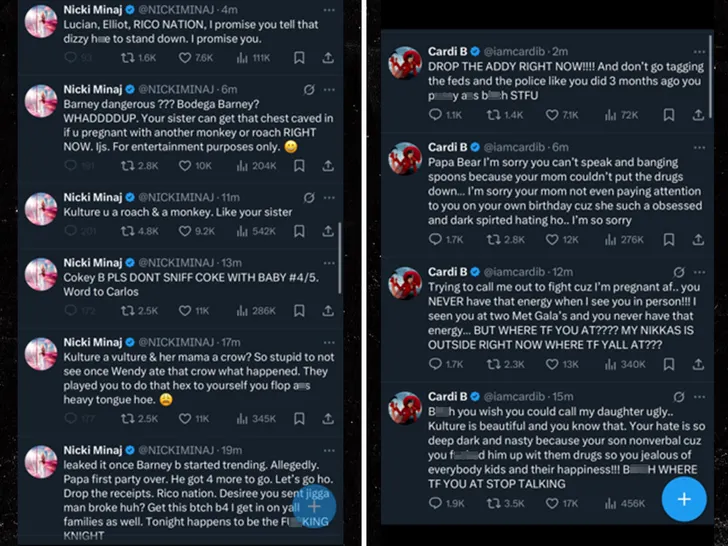Open Cardi B's avatar on the 12m tweet
This screenshot has height=546, width=728.
pos(406,285)
